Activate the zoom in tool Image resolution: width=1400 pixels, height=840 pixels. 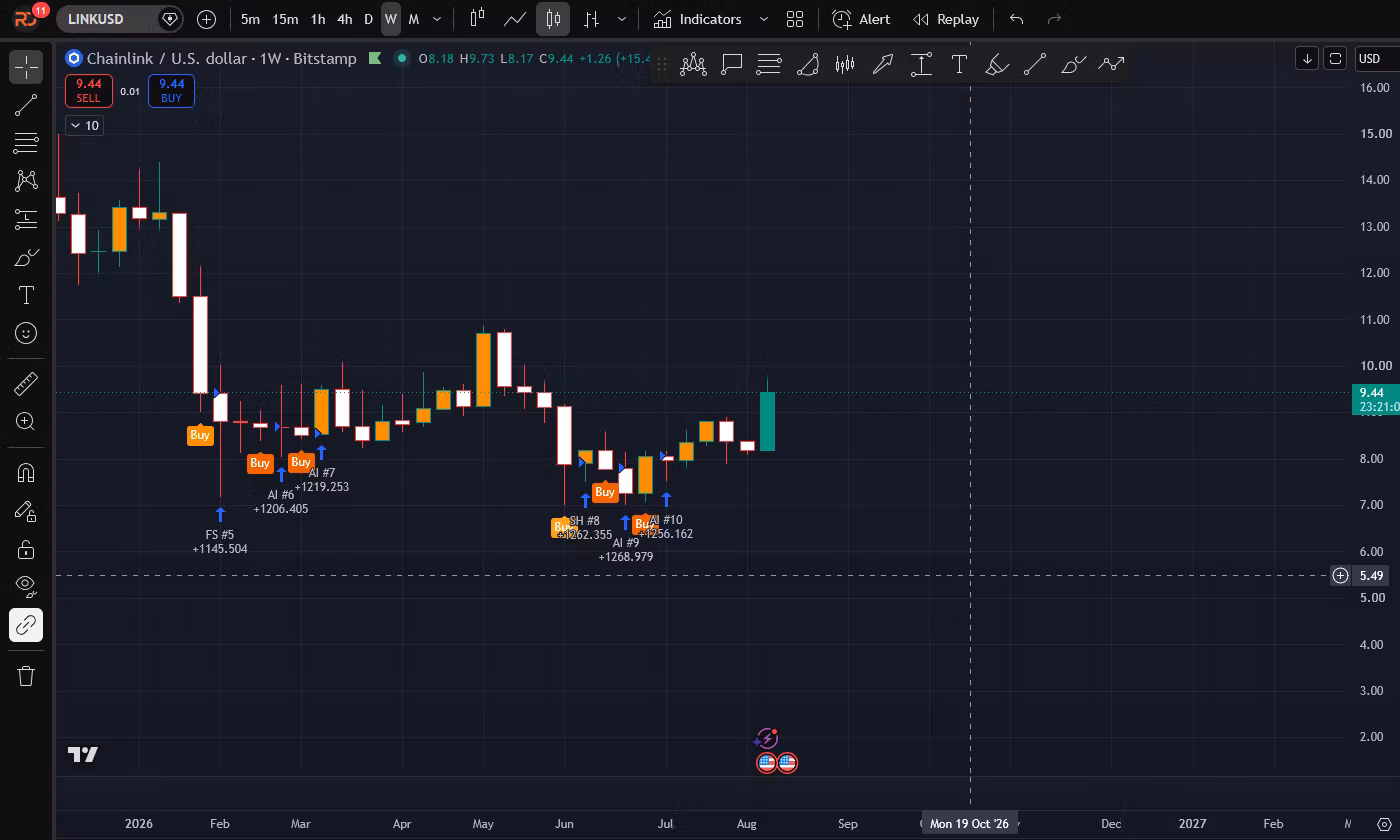click(x=26, y=421)
